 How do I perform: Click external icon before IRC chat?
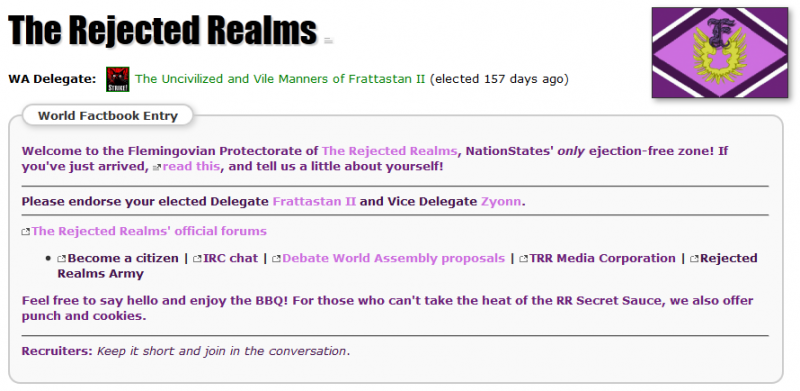click(x=197, y=259)
